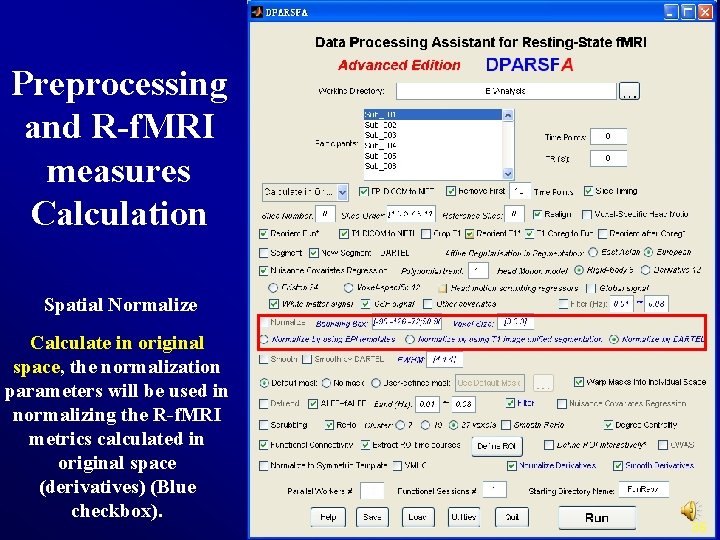Select Normalize by DARTEL radio button
Viewport: 720px width, 540px height.
coord(613,339)
